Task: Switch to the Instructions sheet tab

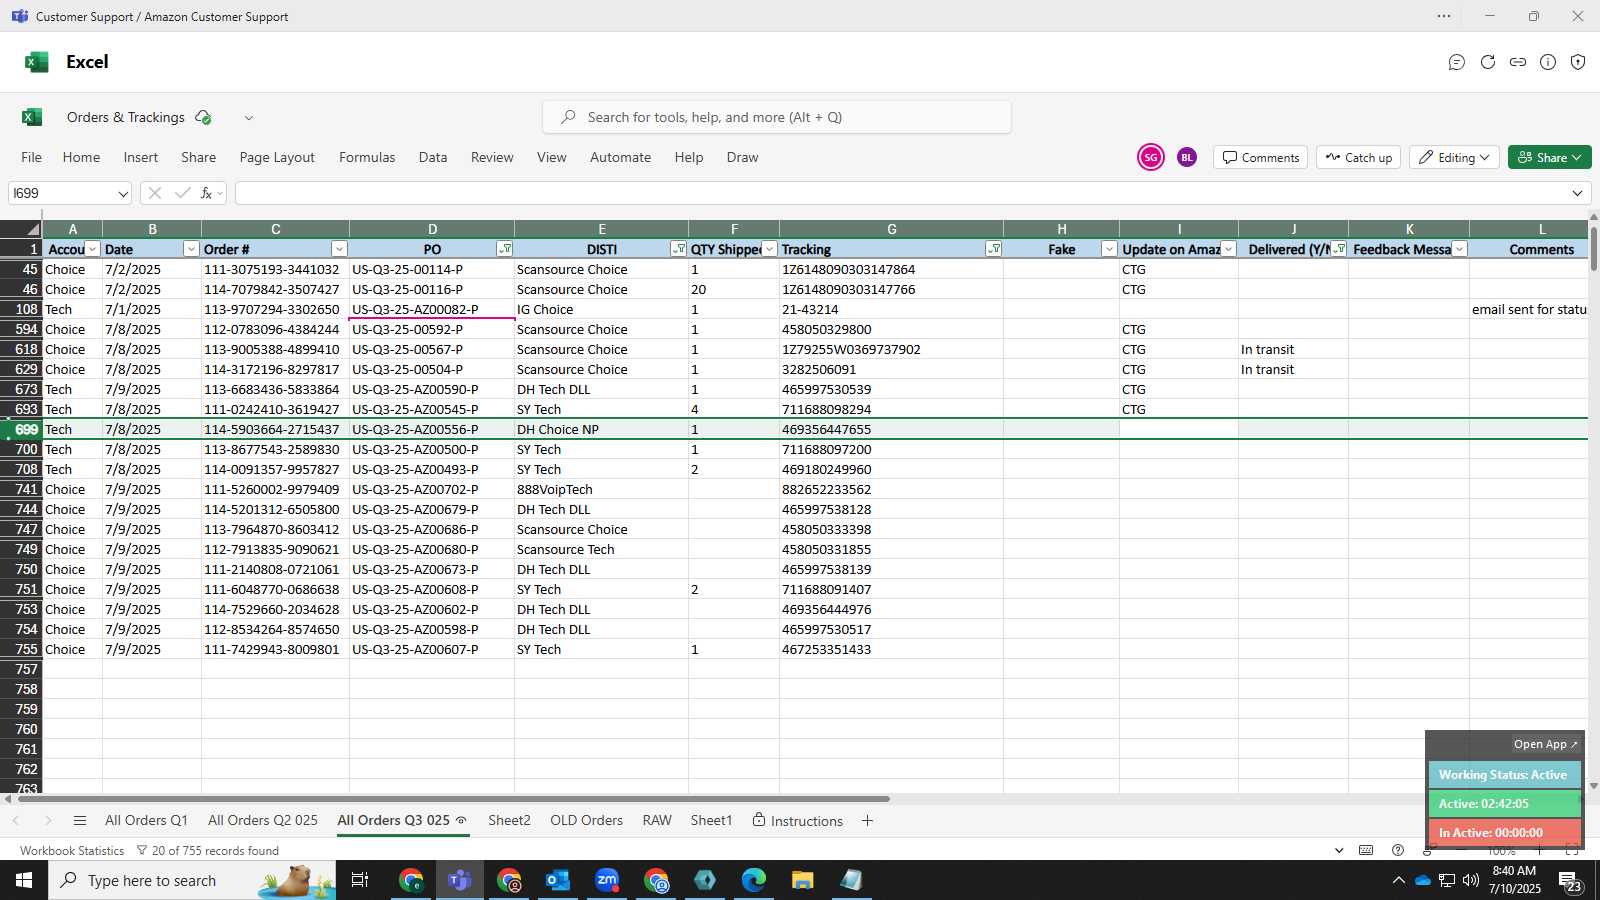Action: coord(798,820)
